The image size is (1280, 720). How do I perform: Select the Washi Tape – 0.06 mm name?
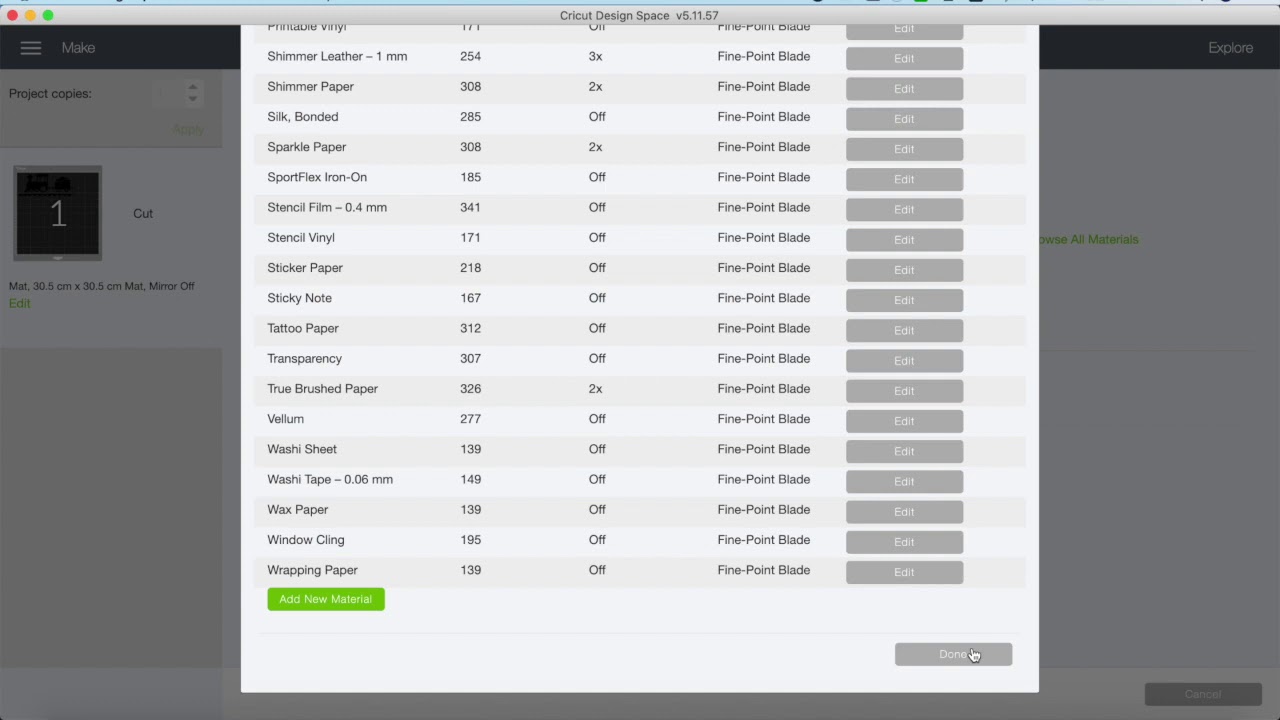[x=330, y=479]
